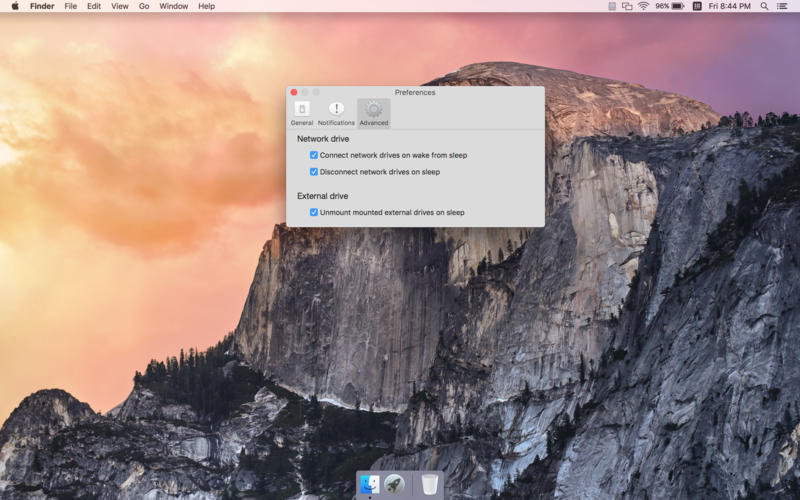
Task: Toggle Disconnect network drives on sleep checkbox
Action: pyautogui.click(x=314, y=172)
